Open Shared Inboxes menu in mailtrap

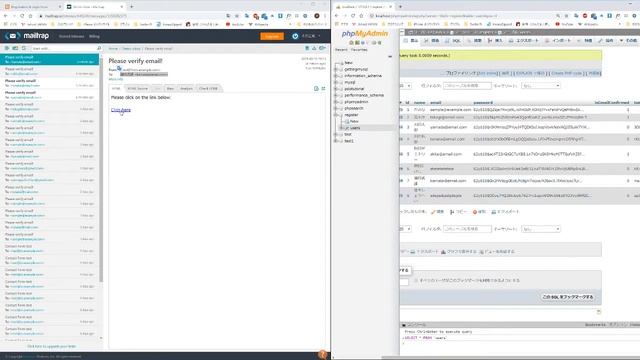71,36
